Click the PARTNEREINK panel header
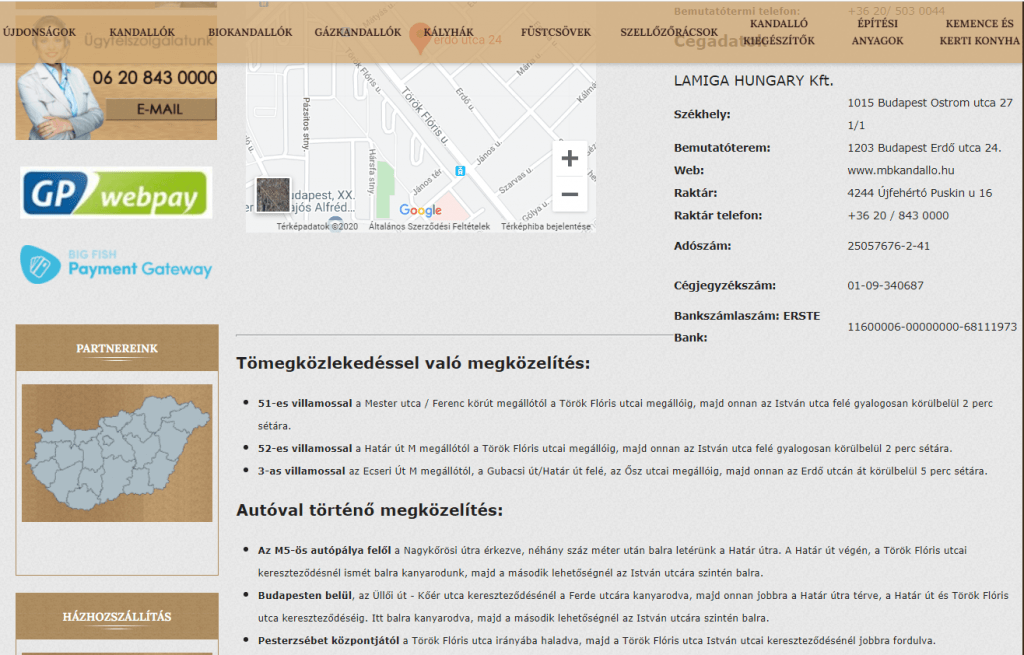Image resolution: width=1024 pixels, height=655 pixels. [117, 348]
